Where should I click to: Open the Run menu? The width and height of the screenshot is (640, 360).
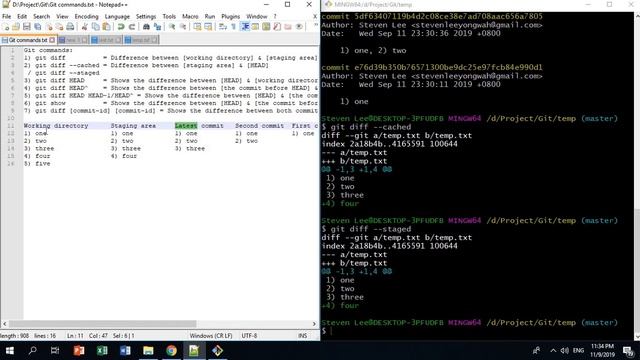[210, 16]
